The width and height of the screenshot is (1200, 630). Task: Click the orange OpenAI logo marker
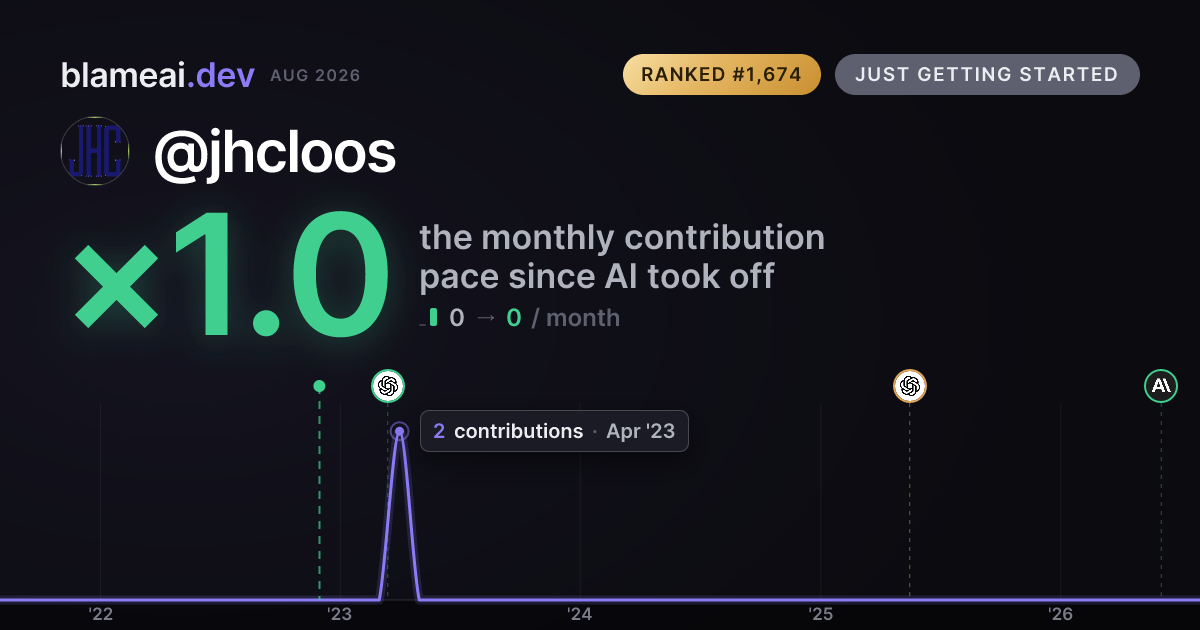tap(909, 386)
